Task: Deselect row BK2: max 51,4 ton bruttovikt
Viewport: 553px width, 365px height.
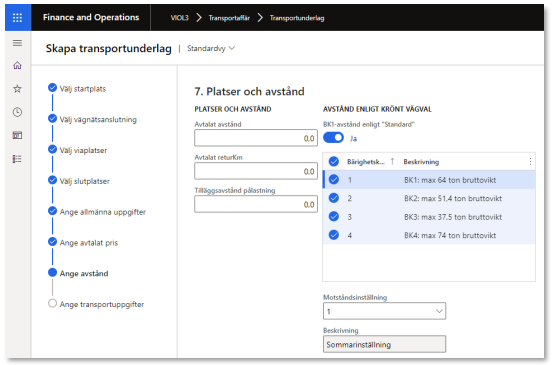Action: point(334,198)
